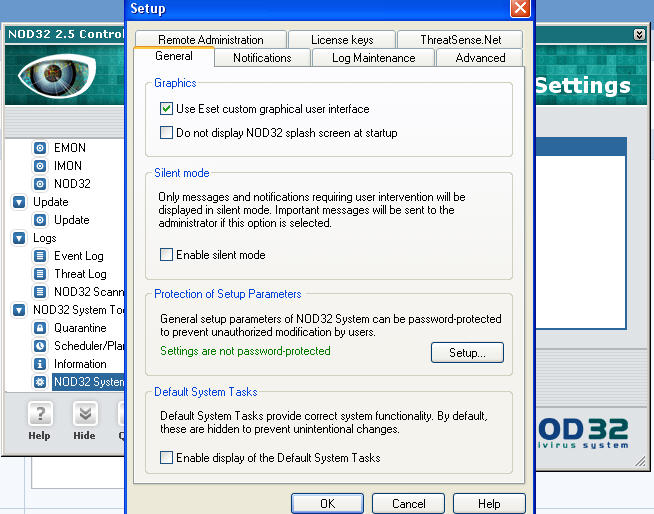Viewport: 654px width, 514px height.
Task: Tick Enable silent mode checkbox
Action: click(x=166, y=254)
